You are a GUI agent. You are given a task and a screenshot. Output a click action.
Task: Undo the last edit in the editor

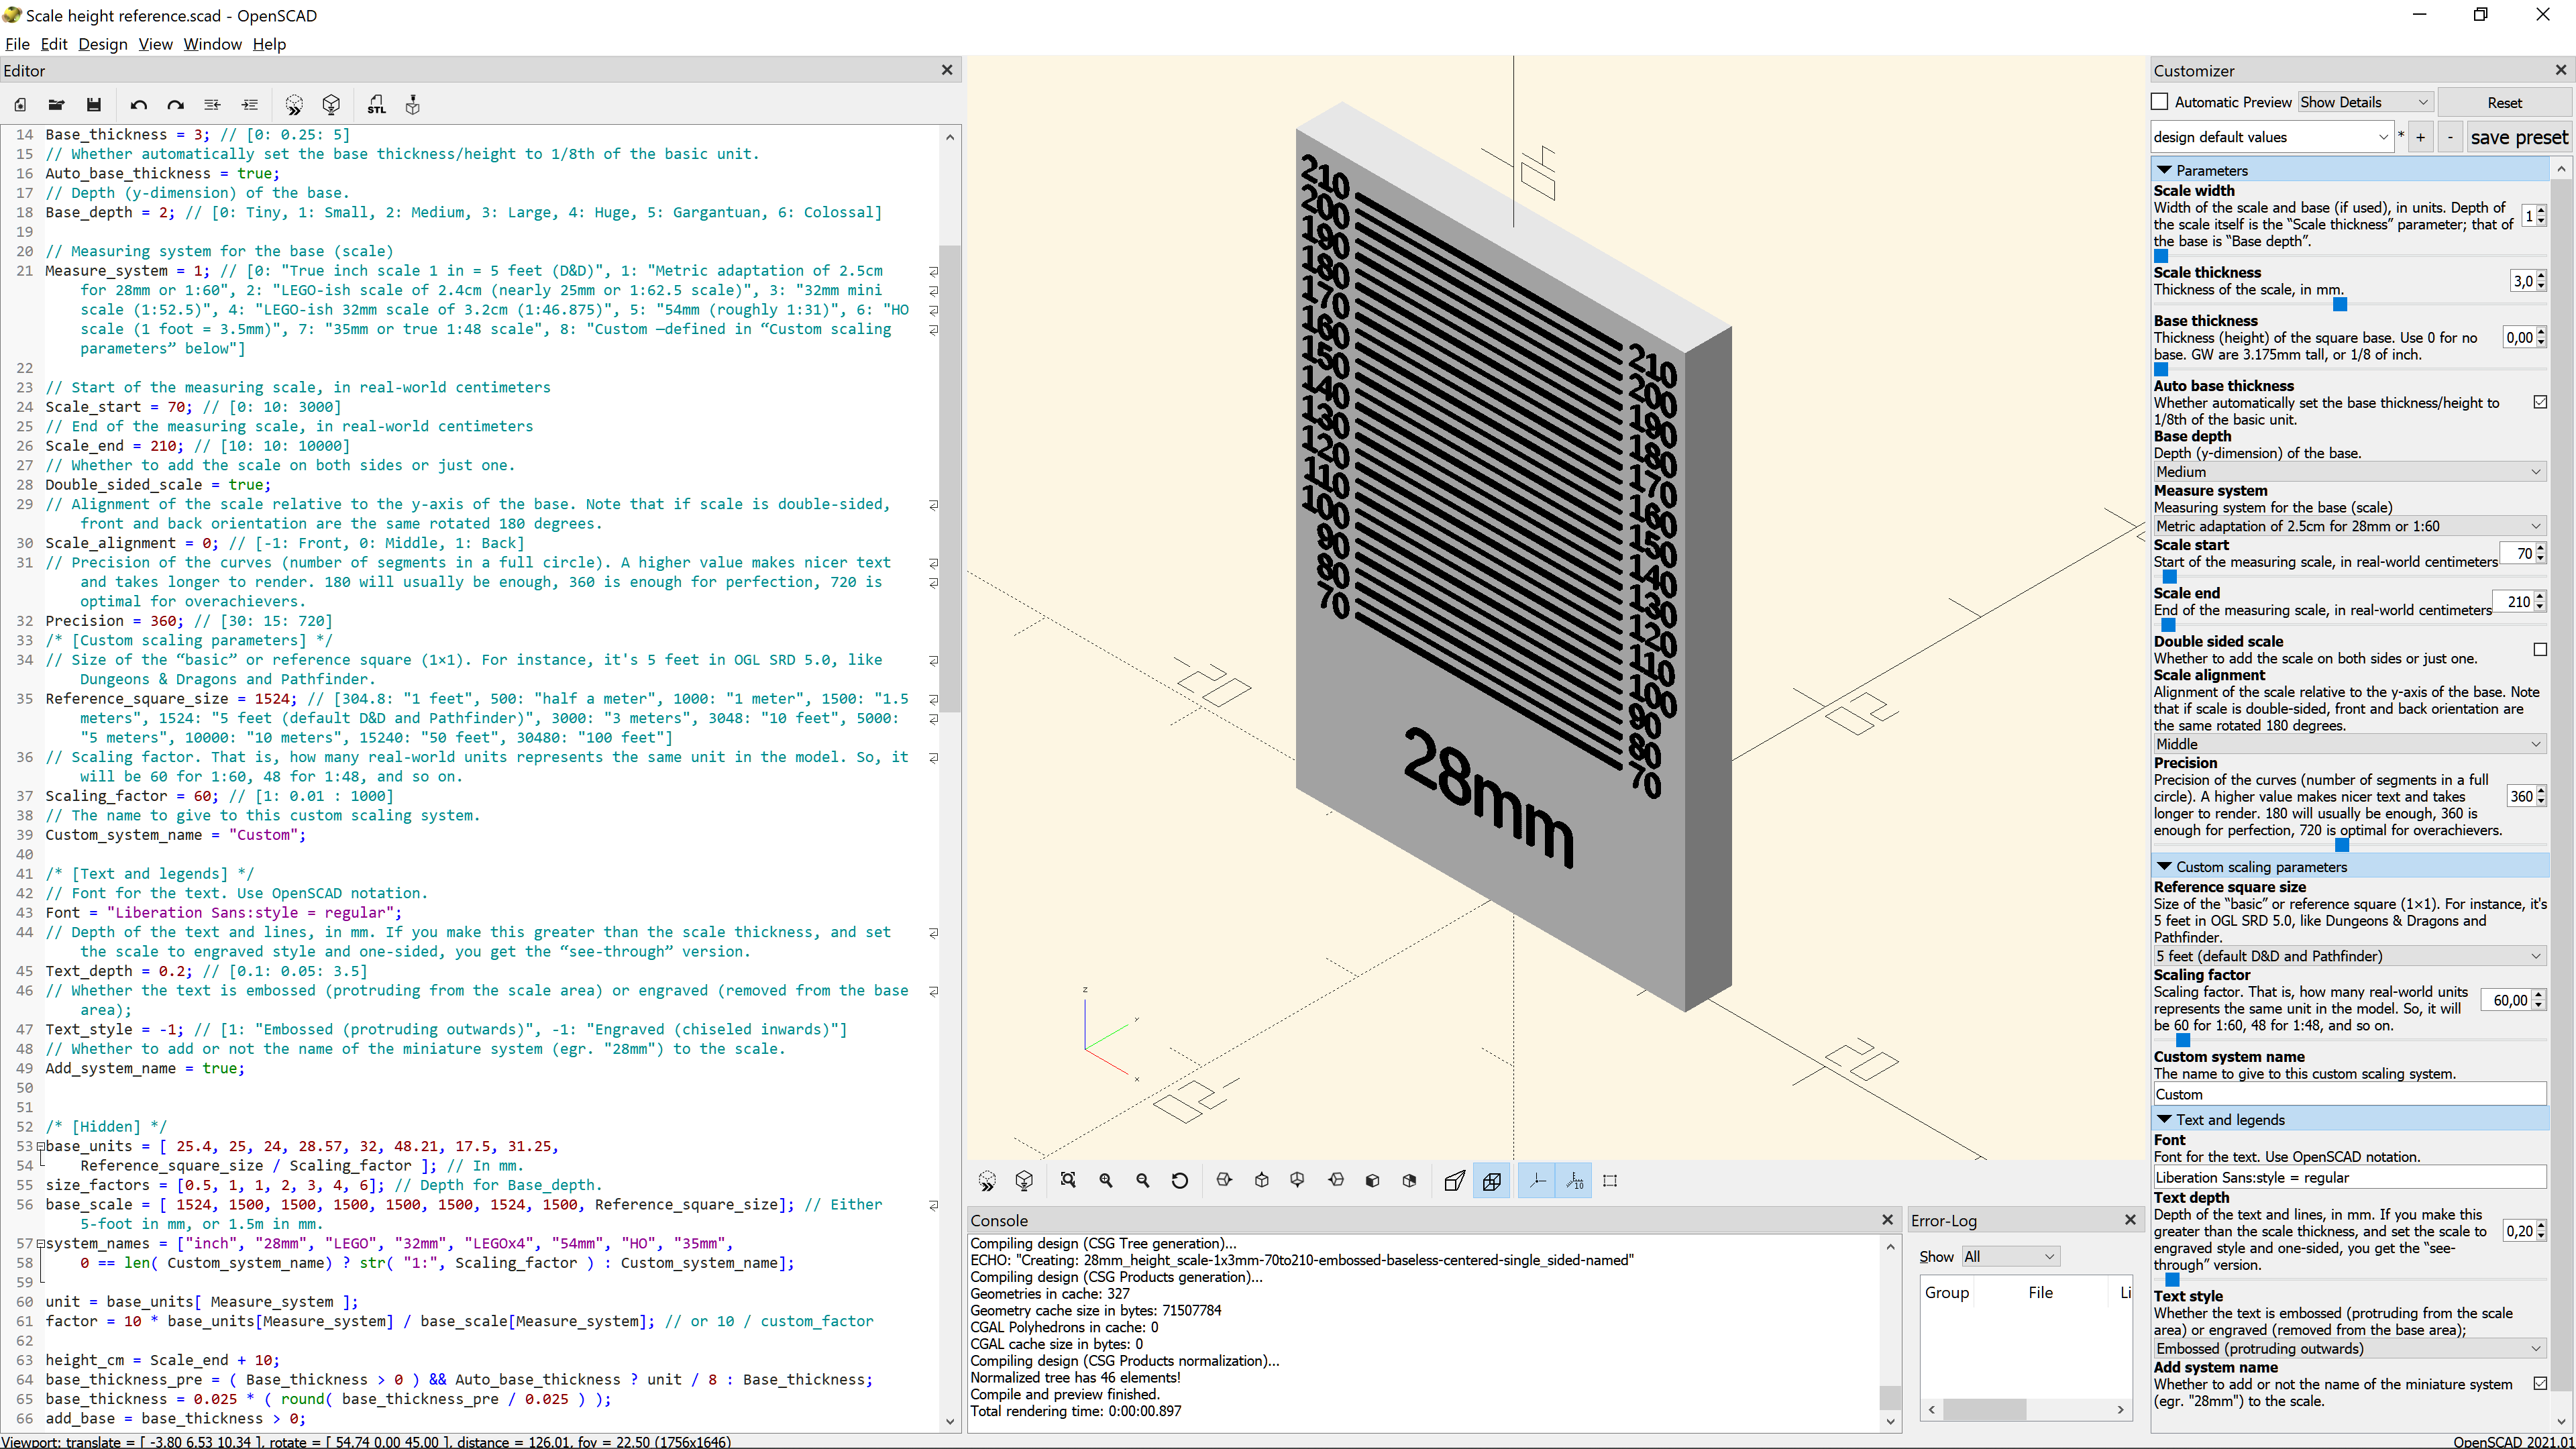pos(139,104)
